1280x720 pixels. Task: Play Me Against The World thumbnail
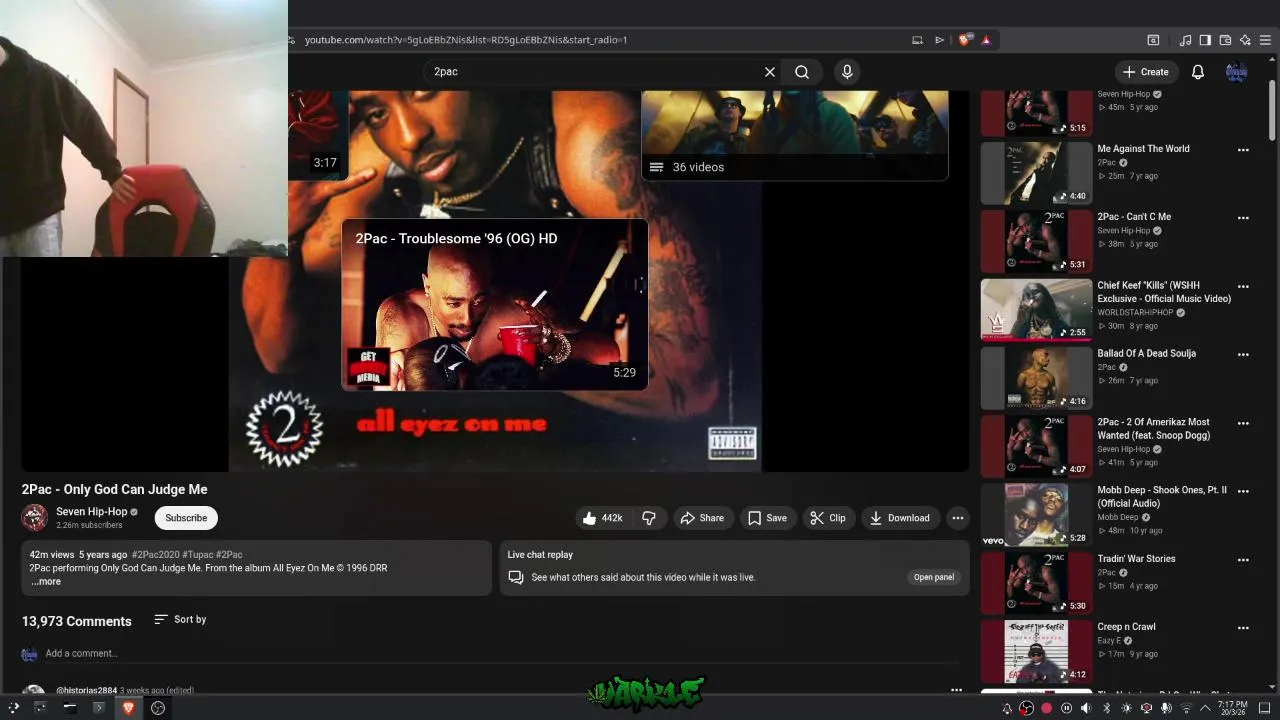click(x=1036, y=173)
